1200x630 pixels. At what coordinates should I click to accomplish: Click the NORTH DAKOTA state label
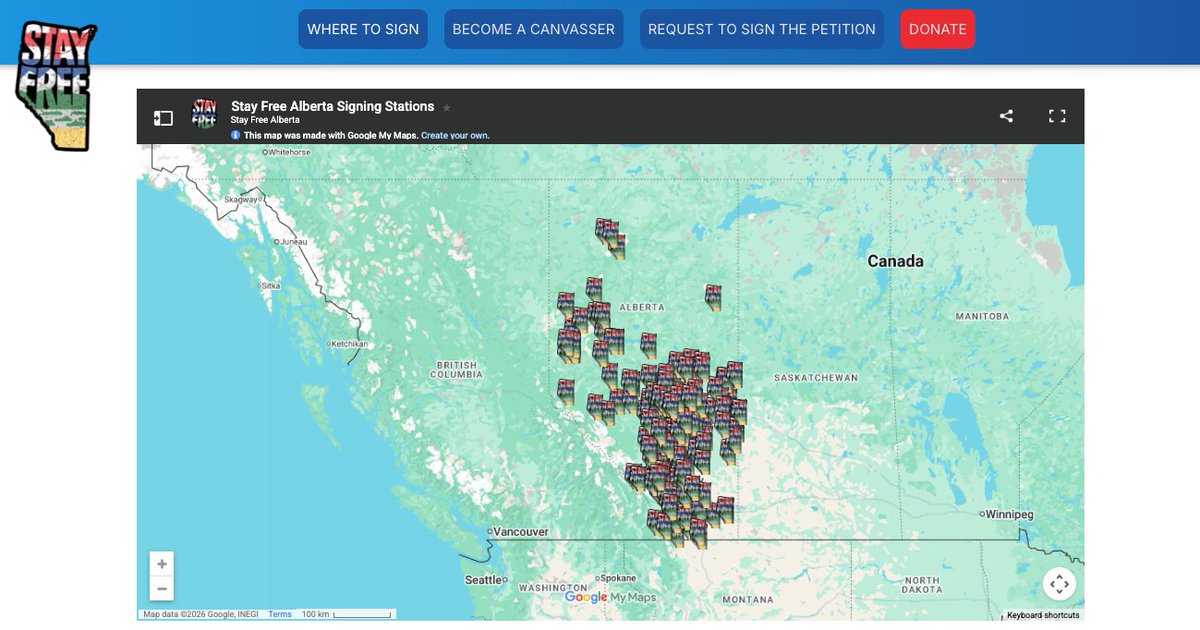point(921,586)
